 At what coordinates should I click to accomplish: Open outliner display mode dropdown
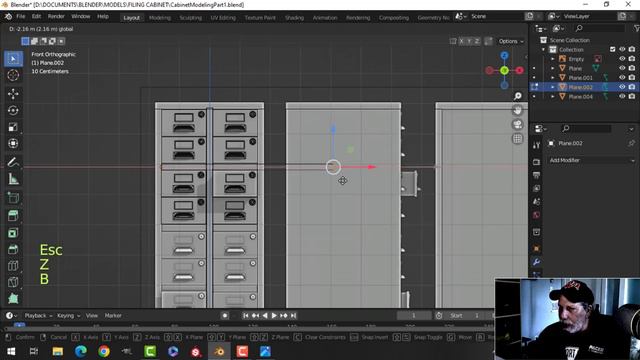[540, 29]
